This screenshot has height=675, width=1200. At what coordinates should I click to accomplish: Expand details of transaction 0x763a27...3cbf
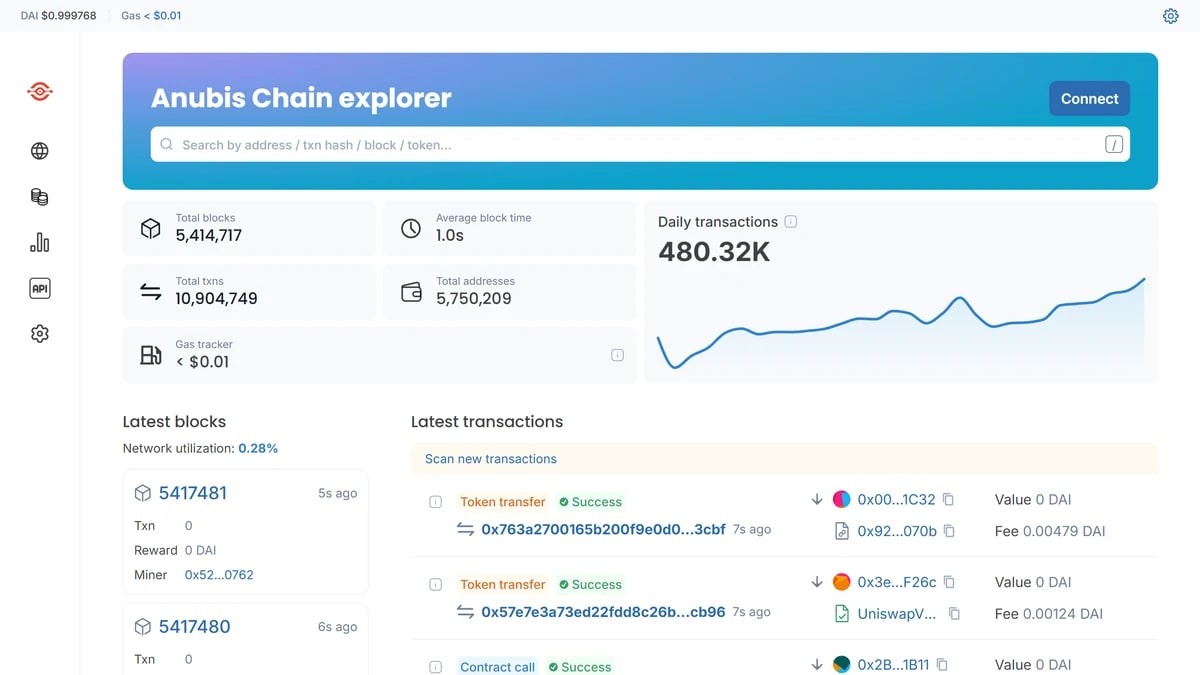pos(435,502)
